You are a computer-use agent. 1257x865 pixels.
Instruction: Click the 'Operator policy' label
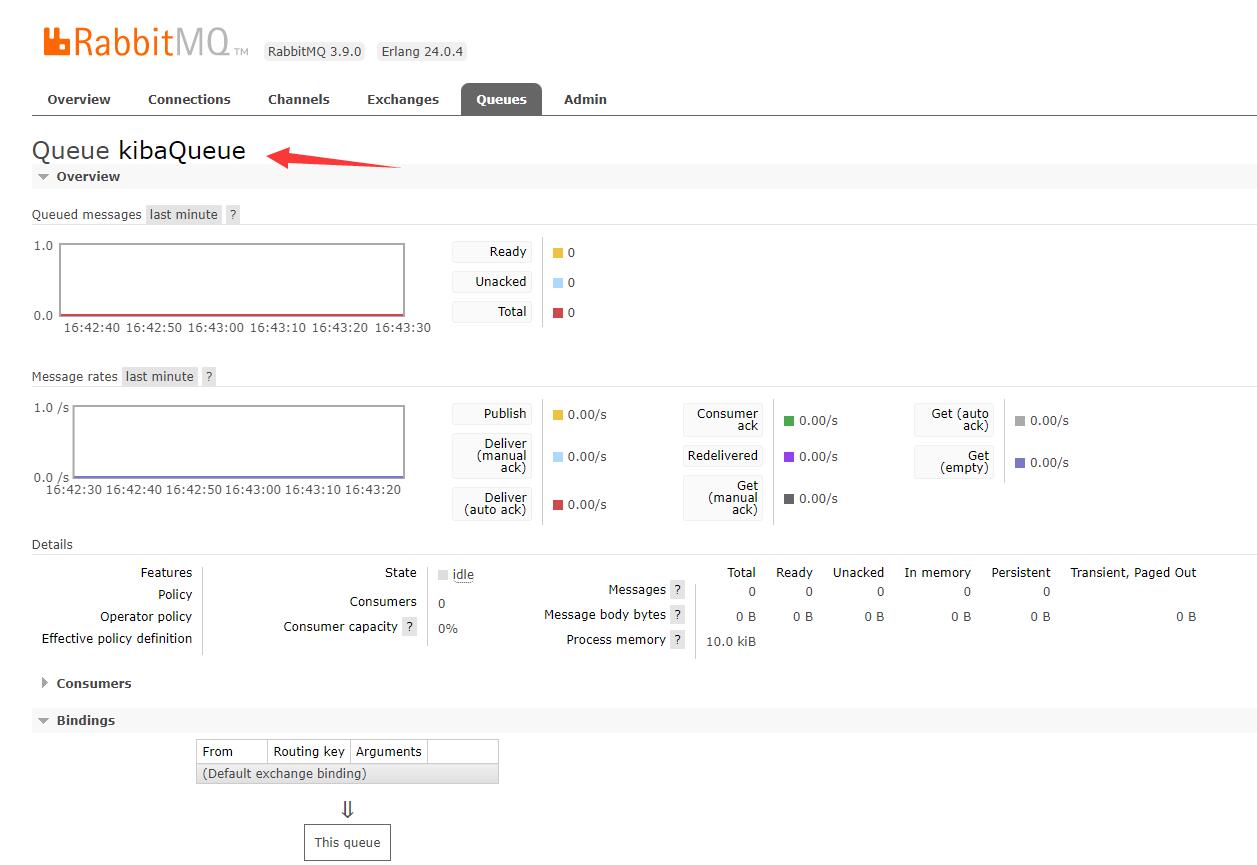pos(146,617)
